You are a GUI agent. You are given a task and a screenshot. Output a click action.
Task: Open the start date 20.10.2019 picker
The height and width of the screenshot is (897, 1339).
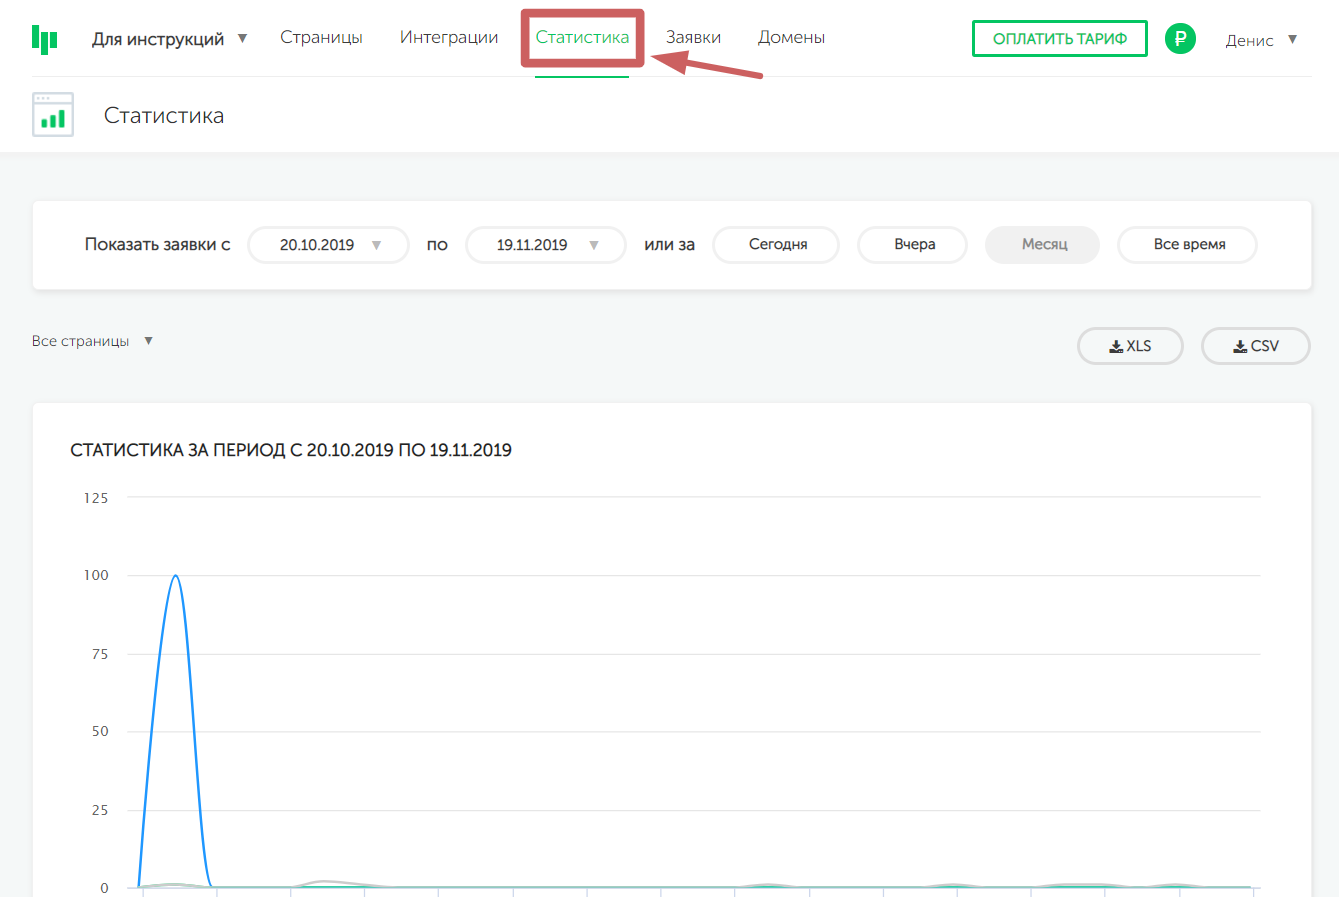(328, 245)
